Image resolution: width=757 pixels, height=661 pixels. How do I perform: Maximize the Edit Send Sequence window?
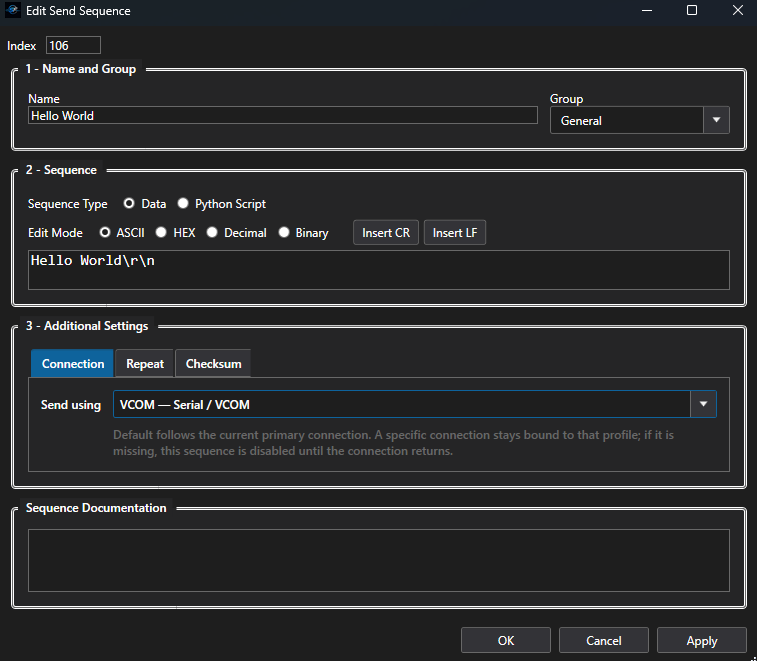pyautogui.click(x=691, y=10)
